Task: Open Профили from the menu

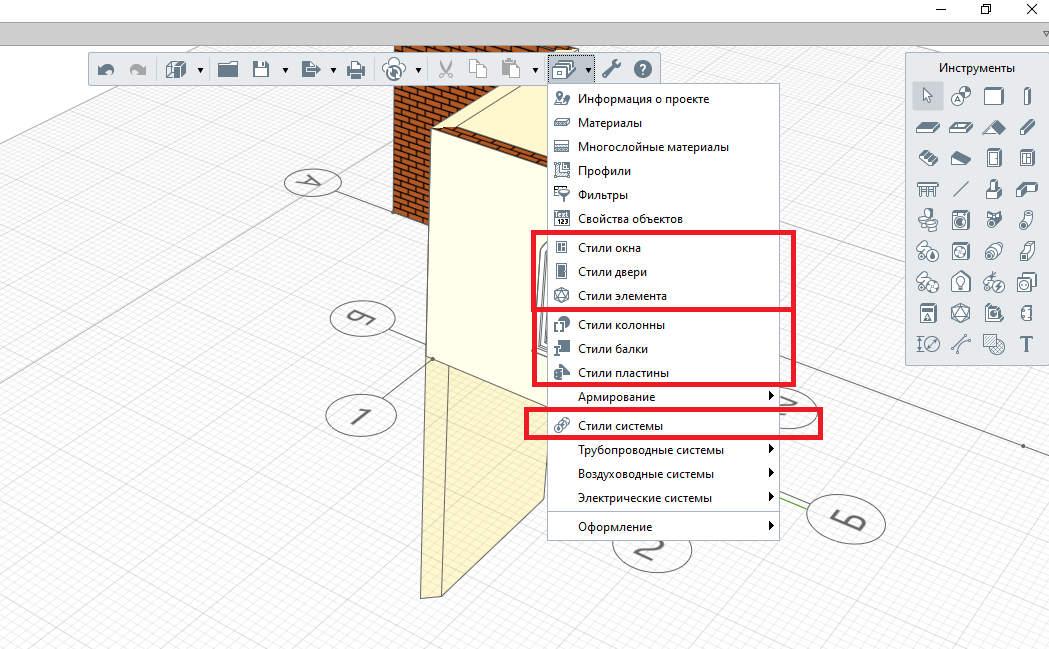Action: tap(664, 171)
